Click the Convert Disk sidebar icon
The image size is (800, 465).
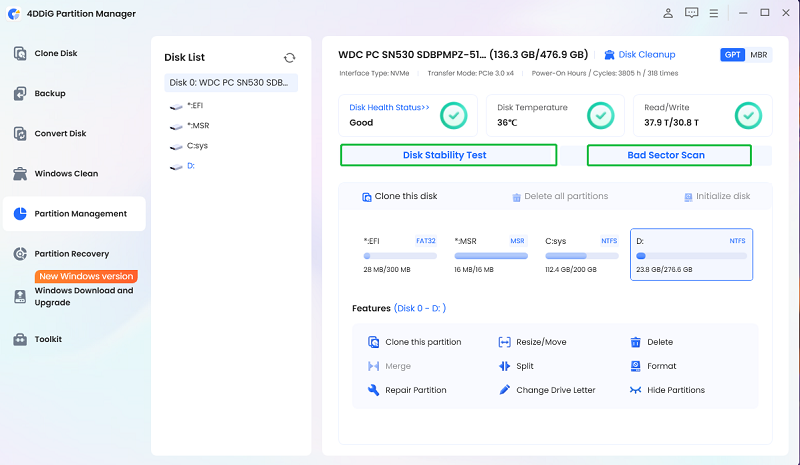click(x=20, y=133)
